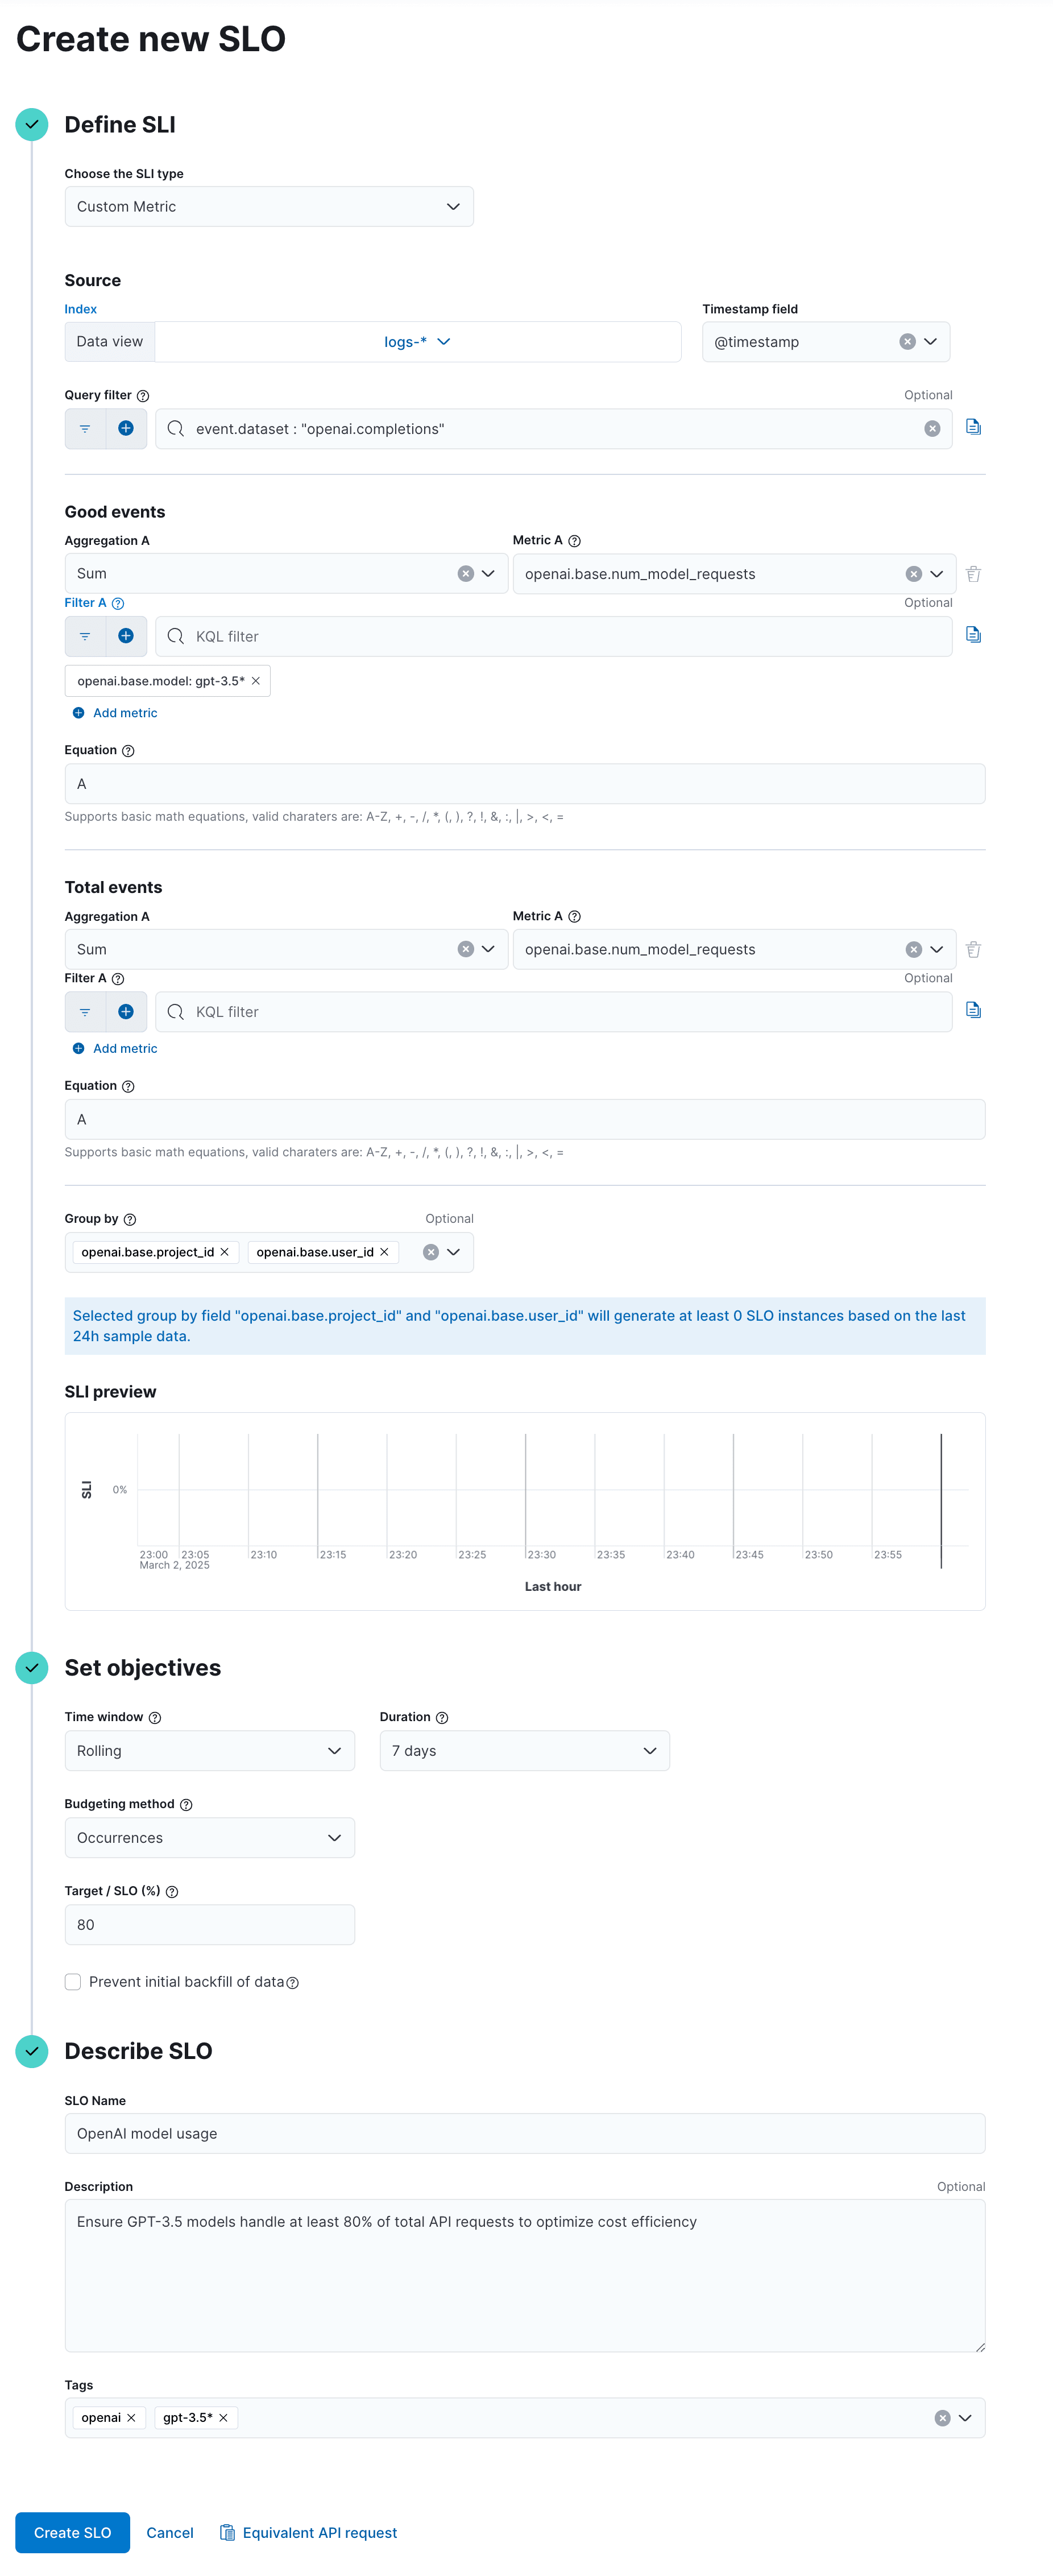Open the Custom Metric SLI type dropdown
Viewport: 1053px width, 2576px height.
[268, 206]
